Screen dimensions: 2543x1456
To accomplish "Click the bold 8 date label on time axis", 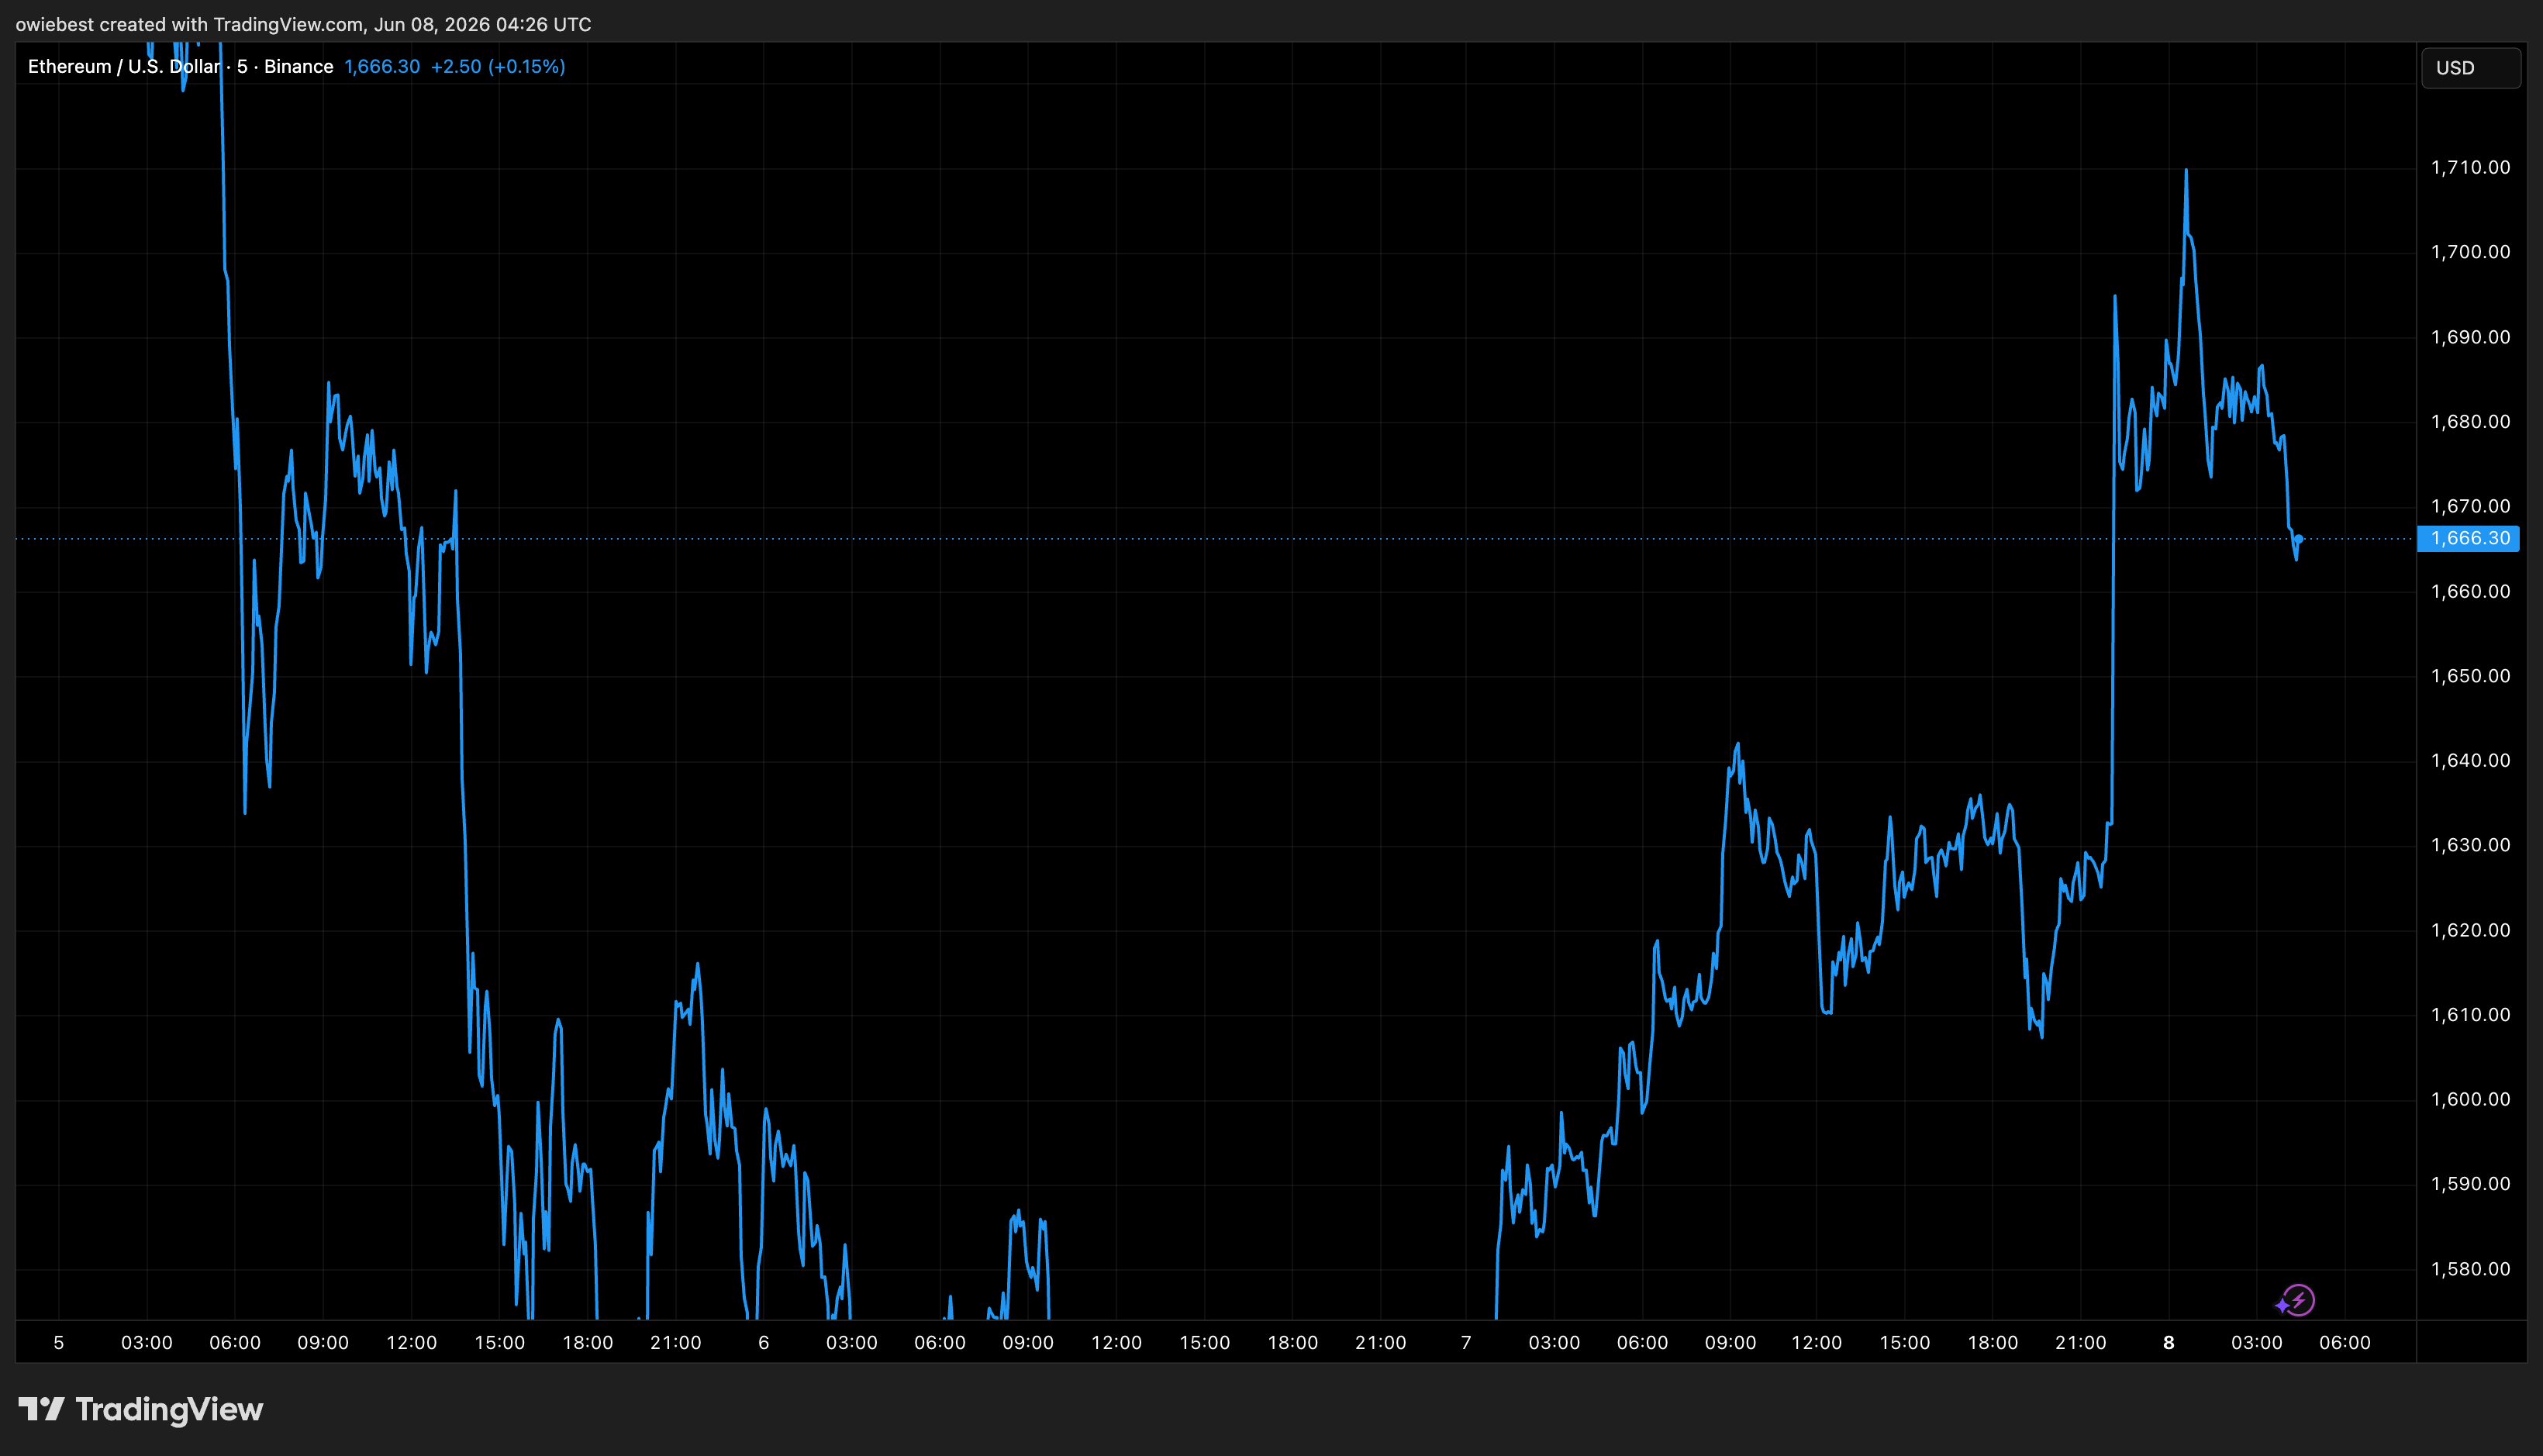I will click(x=2169, y=1343).
